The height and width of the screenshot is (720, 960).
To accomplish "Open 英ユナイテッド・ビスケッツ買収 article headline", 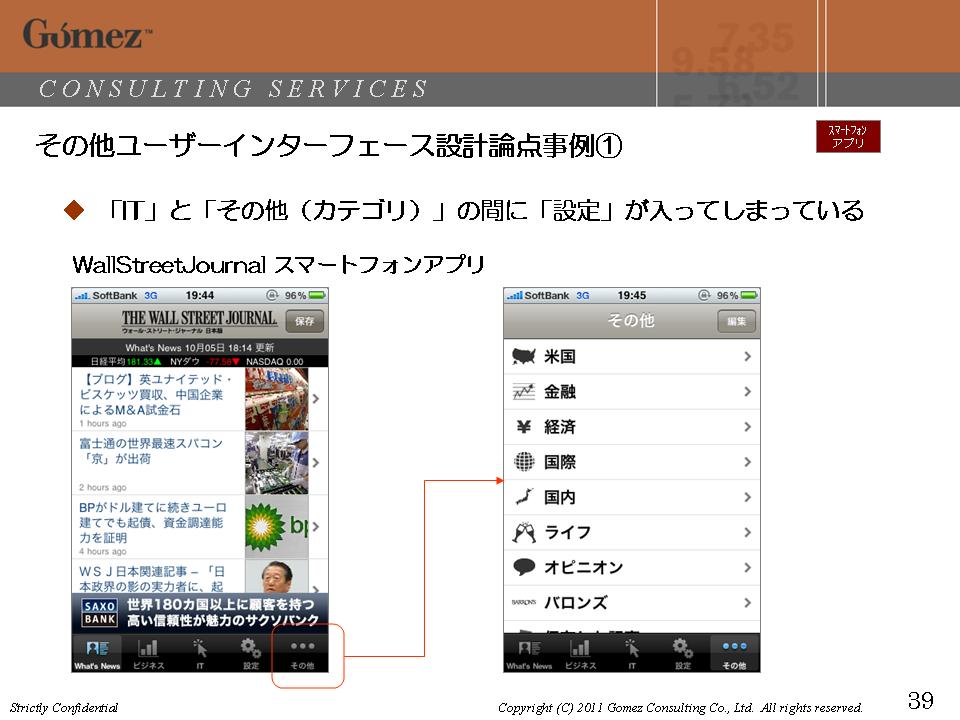I will [156, 395].
